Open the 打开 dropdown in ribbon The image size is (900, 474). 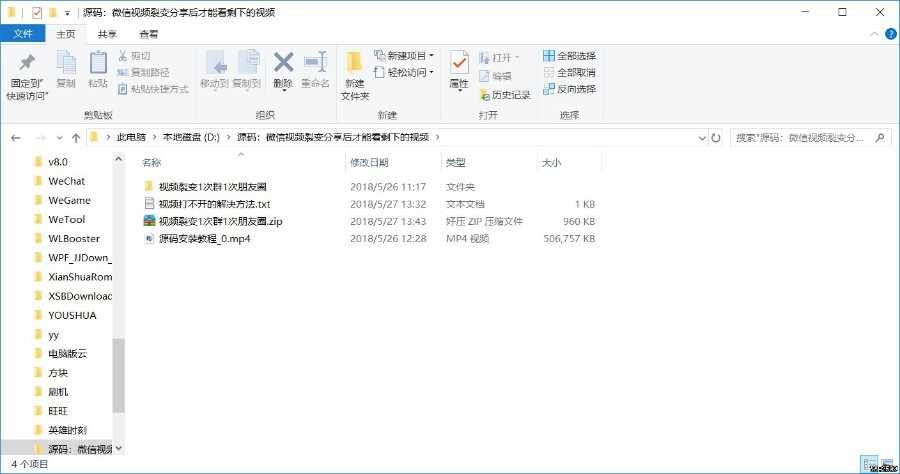tap(499, 57)
